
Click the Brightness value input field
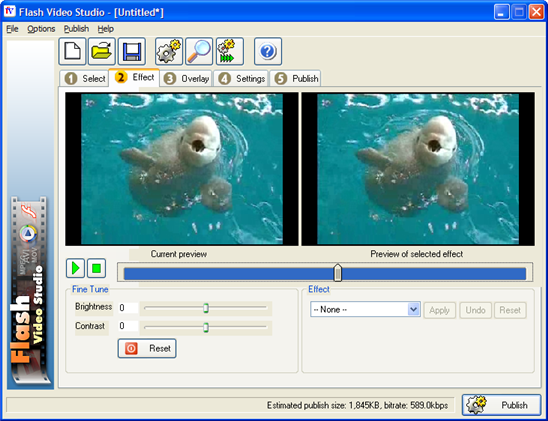[128, 308]
